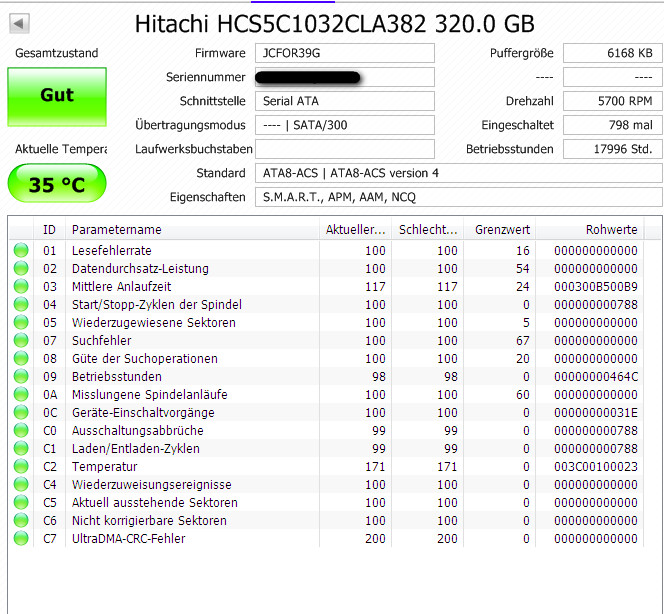The image size is (664, 614).
Task: Click status icon for Laden/Entladen-Zyklen
Action: point(21,448)
